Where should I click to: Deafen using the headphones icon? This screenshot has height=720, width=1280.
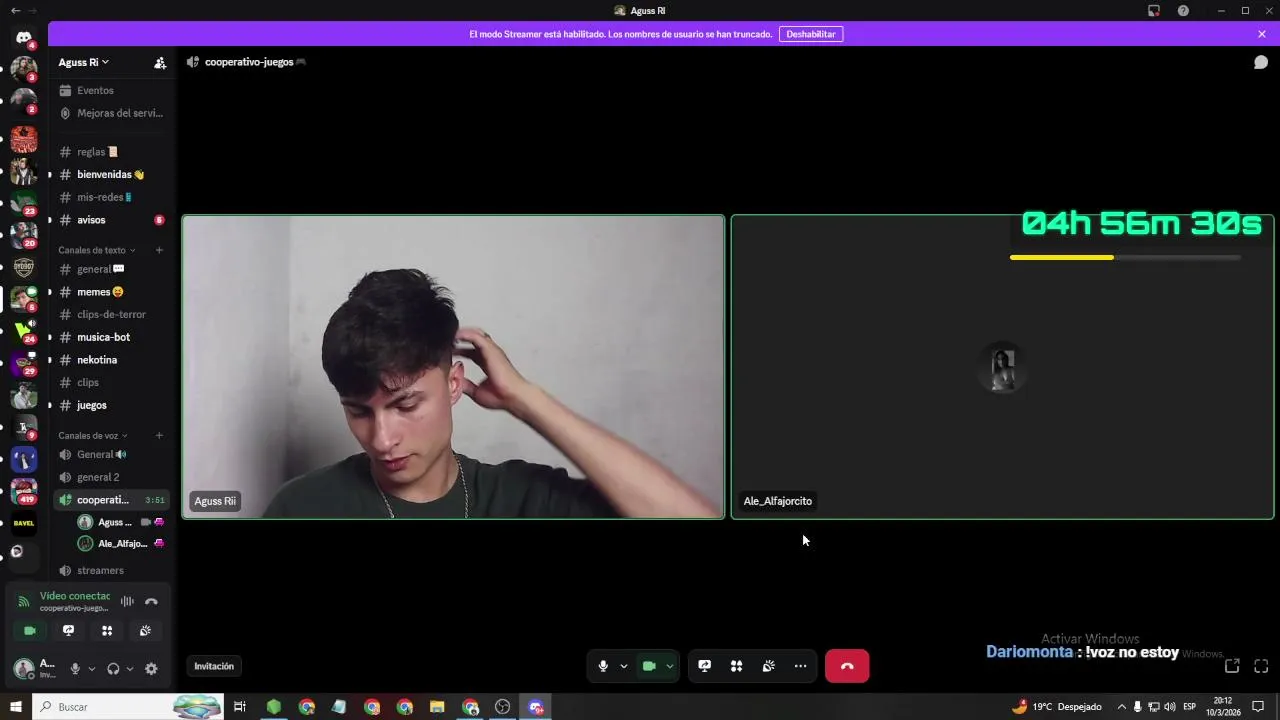click(113, 668)
